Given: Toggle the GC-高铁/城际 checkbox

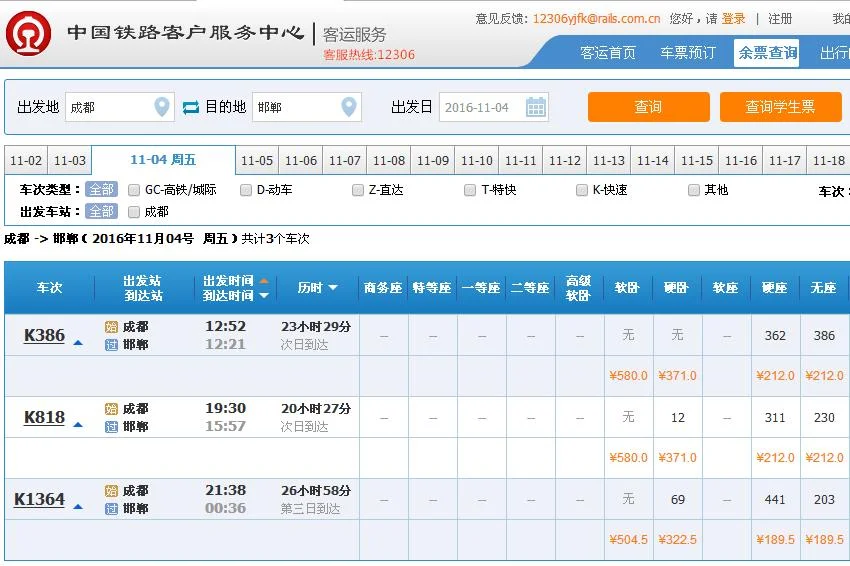Looking at the screenshot, I should tap(134, 190).
